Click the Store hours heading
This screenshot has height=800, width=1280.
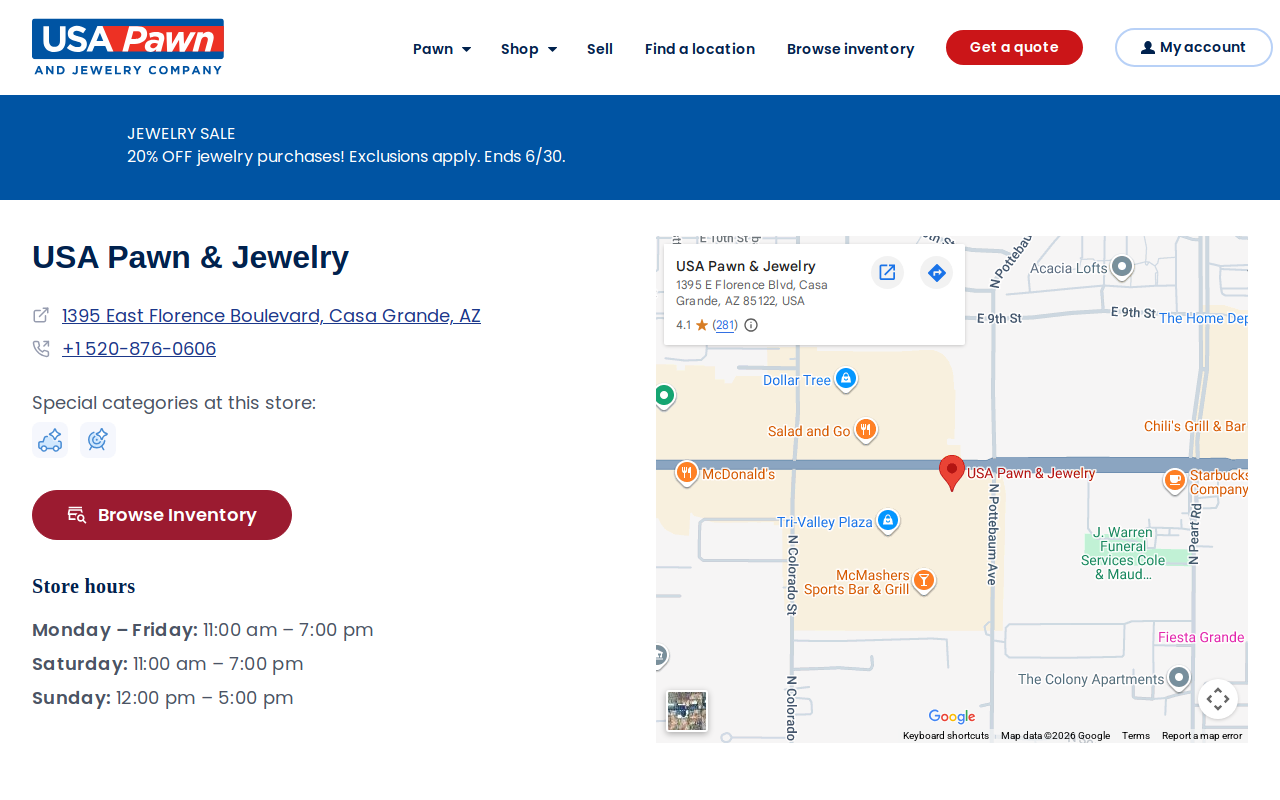coord(84,586)
